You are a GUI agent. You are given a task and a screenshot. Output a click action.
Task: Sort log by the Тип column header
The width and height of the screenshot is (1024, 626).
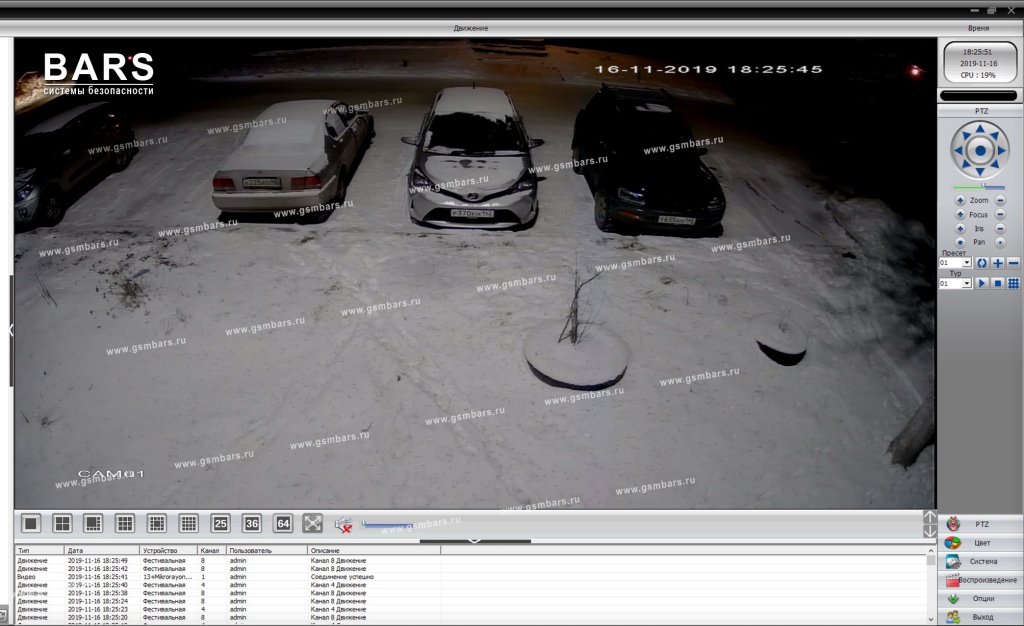click(x=39, y=550)
